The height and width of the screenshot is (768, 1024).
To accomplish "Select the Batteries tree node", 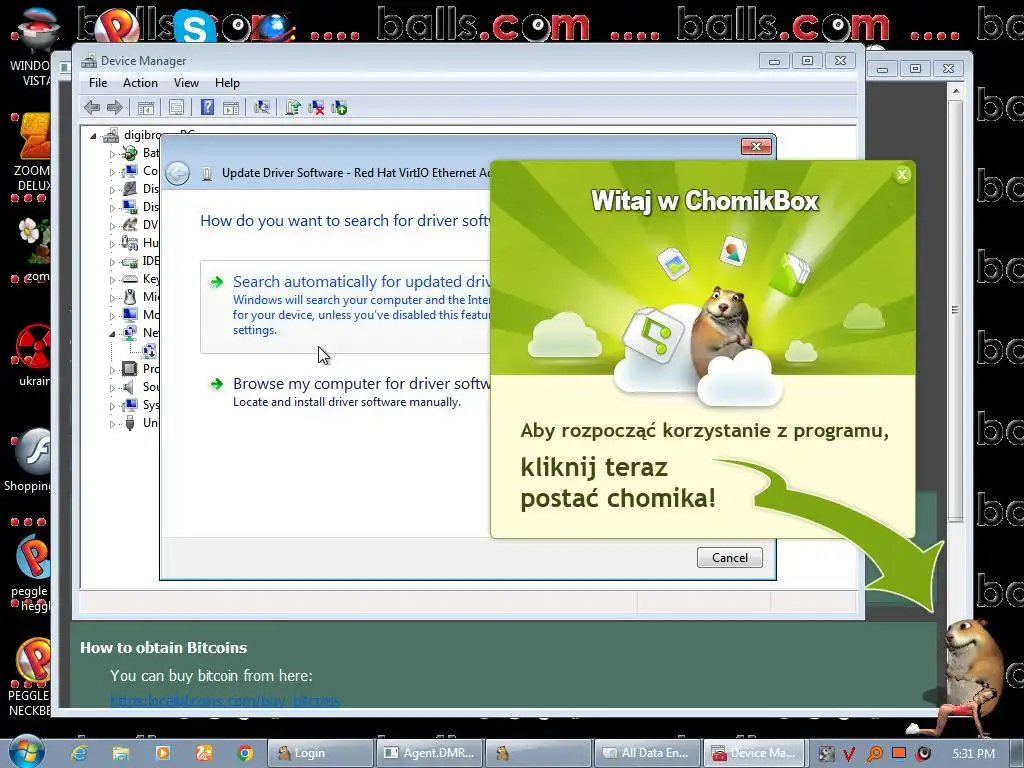I will 141,153.
